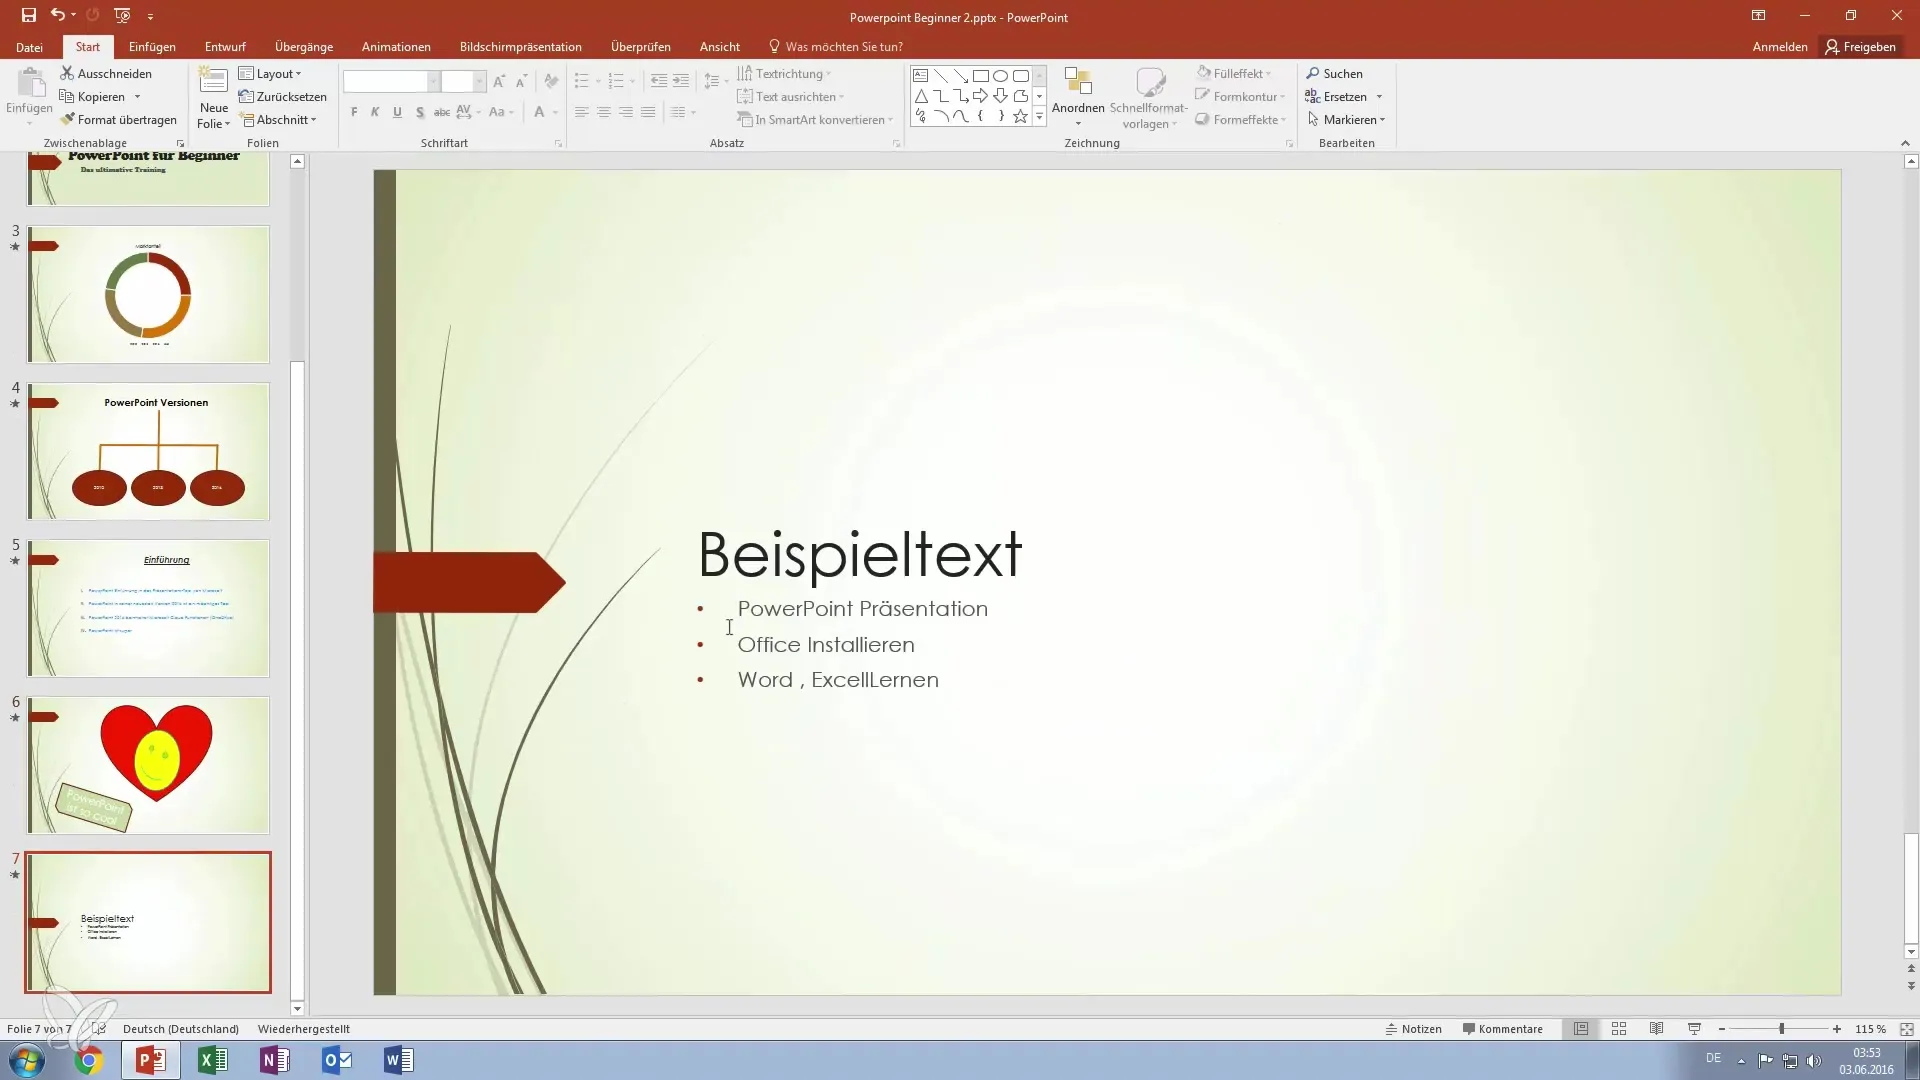Toggle text shadow (S)

click(419, 112)
